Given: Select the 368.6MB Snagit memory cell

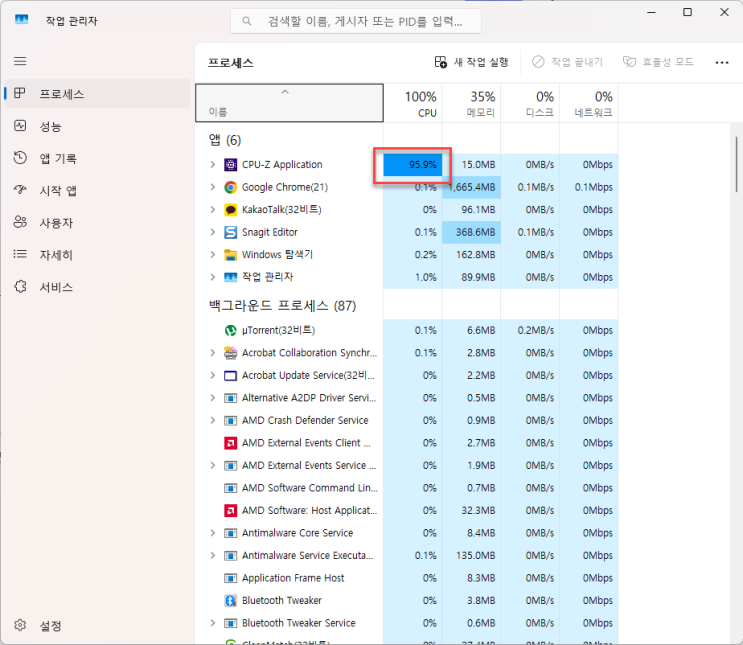Looking at the screenshot, I should (x=471, y=232).
